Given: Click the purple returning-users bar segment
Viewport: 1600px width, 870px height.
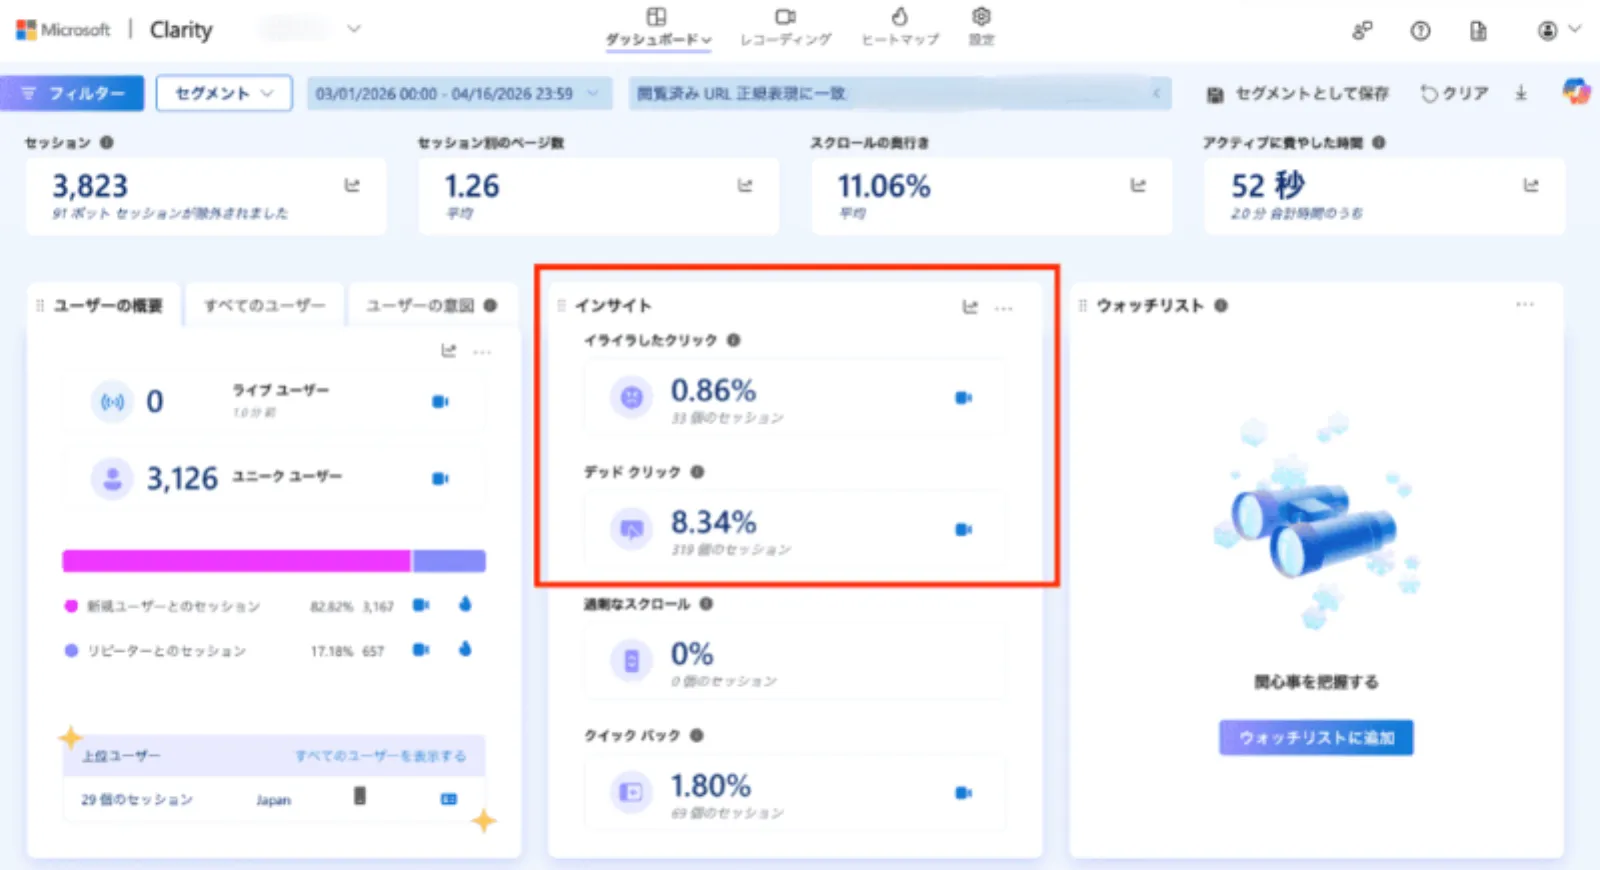Looking at the screenshot, I should click(x=450, y=561).
